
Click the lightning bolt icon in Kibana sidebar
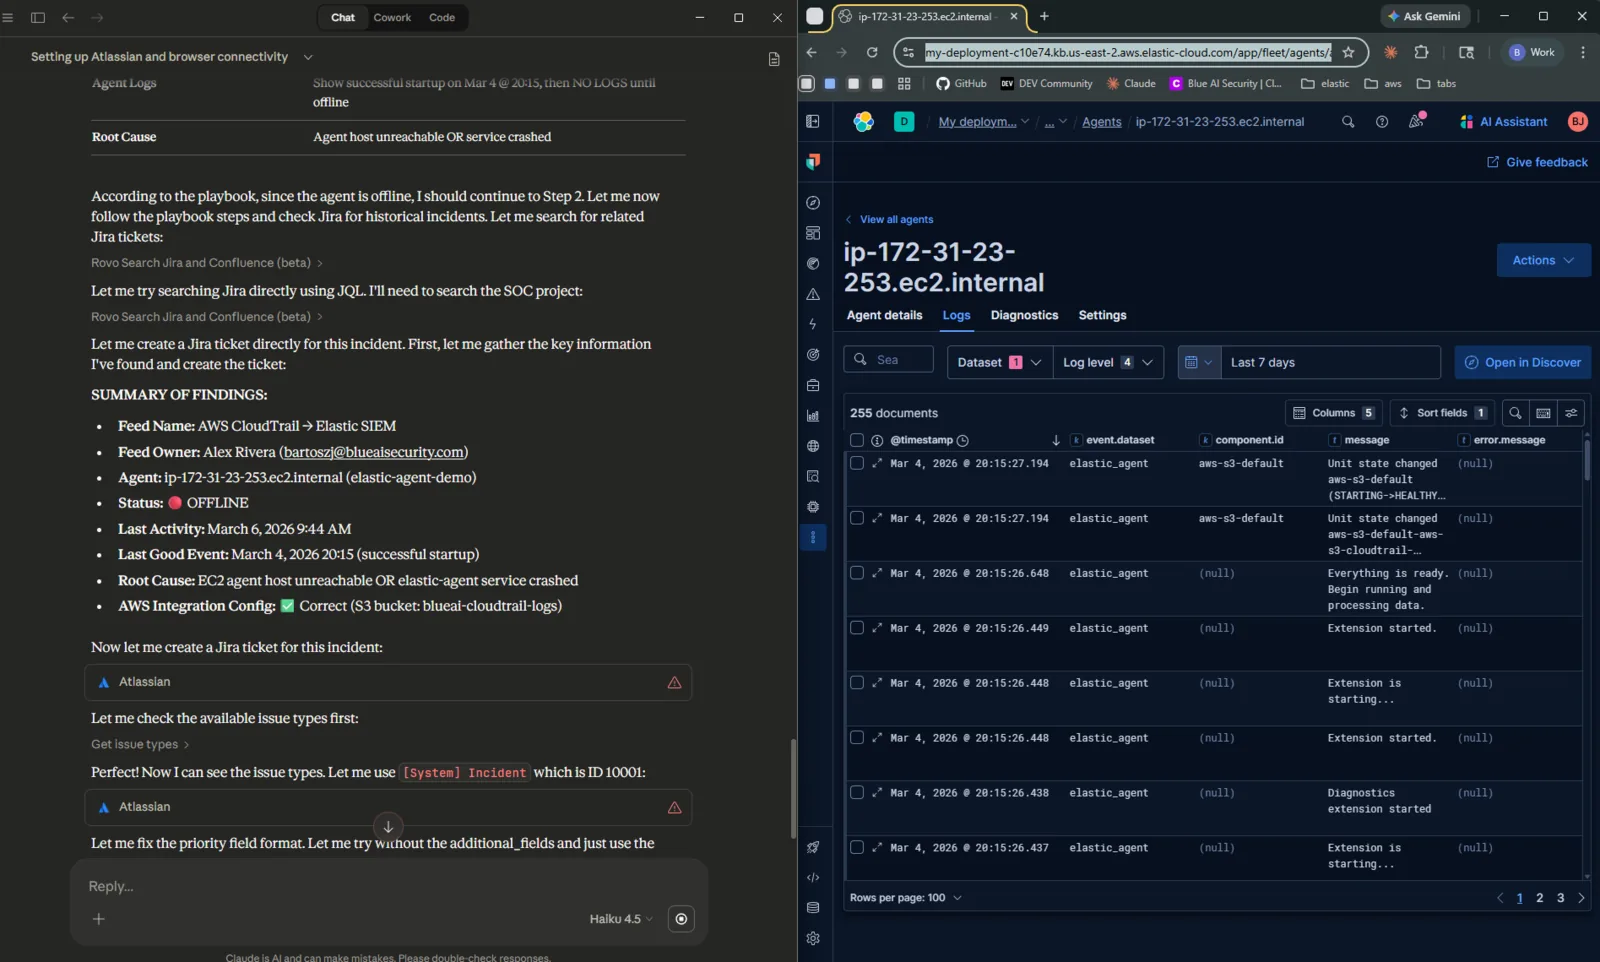813,324
